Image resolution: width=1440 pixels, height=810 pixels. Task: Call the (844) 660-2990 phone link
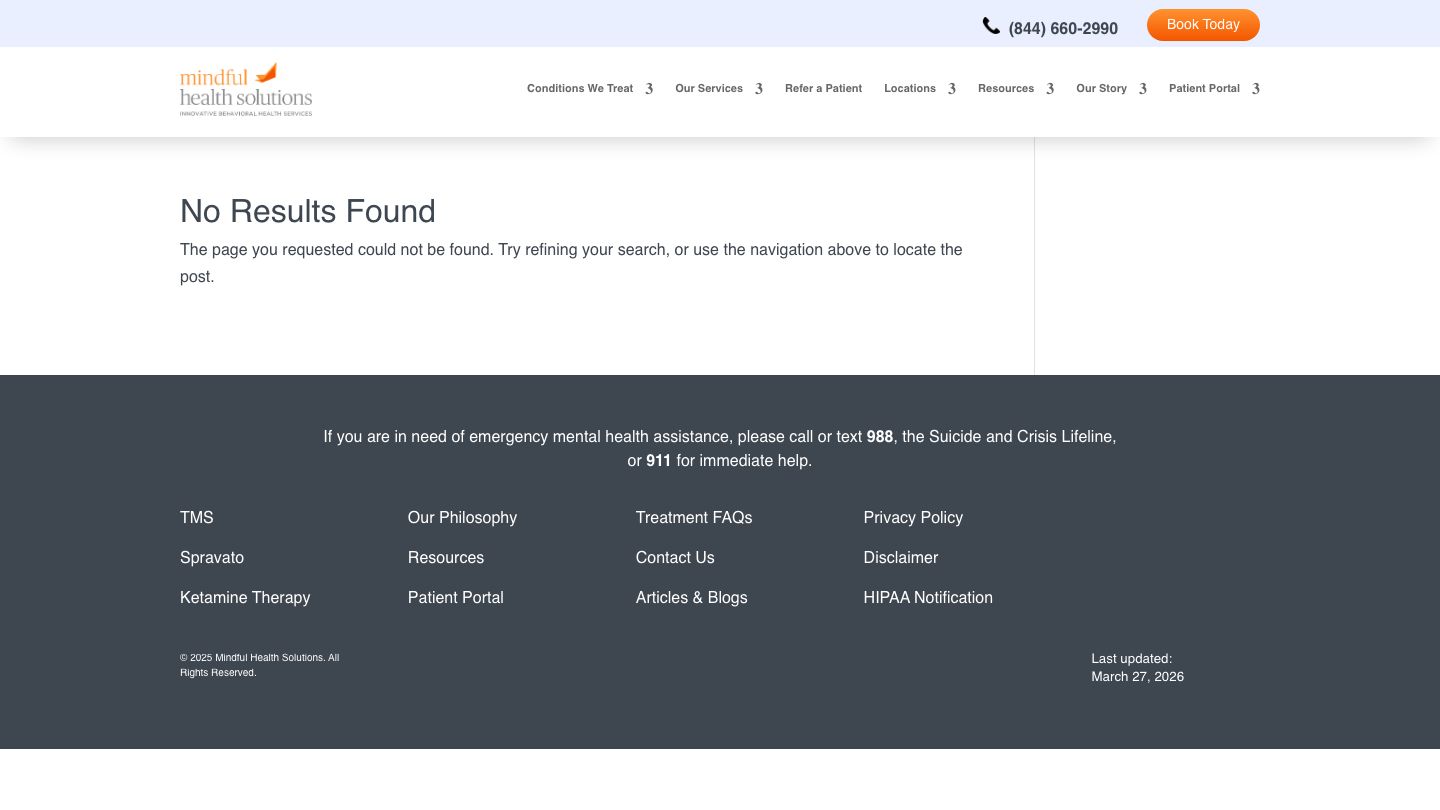[1062, 29]
